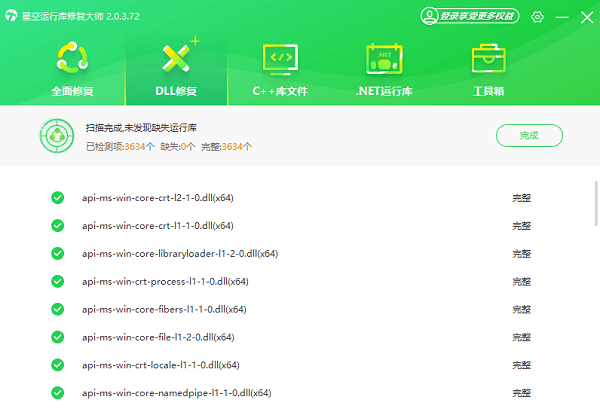The image size is (600, 412).
Task: Click green check beside api-ms-win-core-fibers-l1-1-0.dll
Action: (x=58, y=309)
